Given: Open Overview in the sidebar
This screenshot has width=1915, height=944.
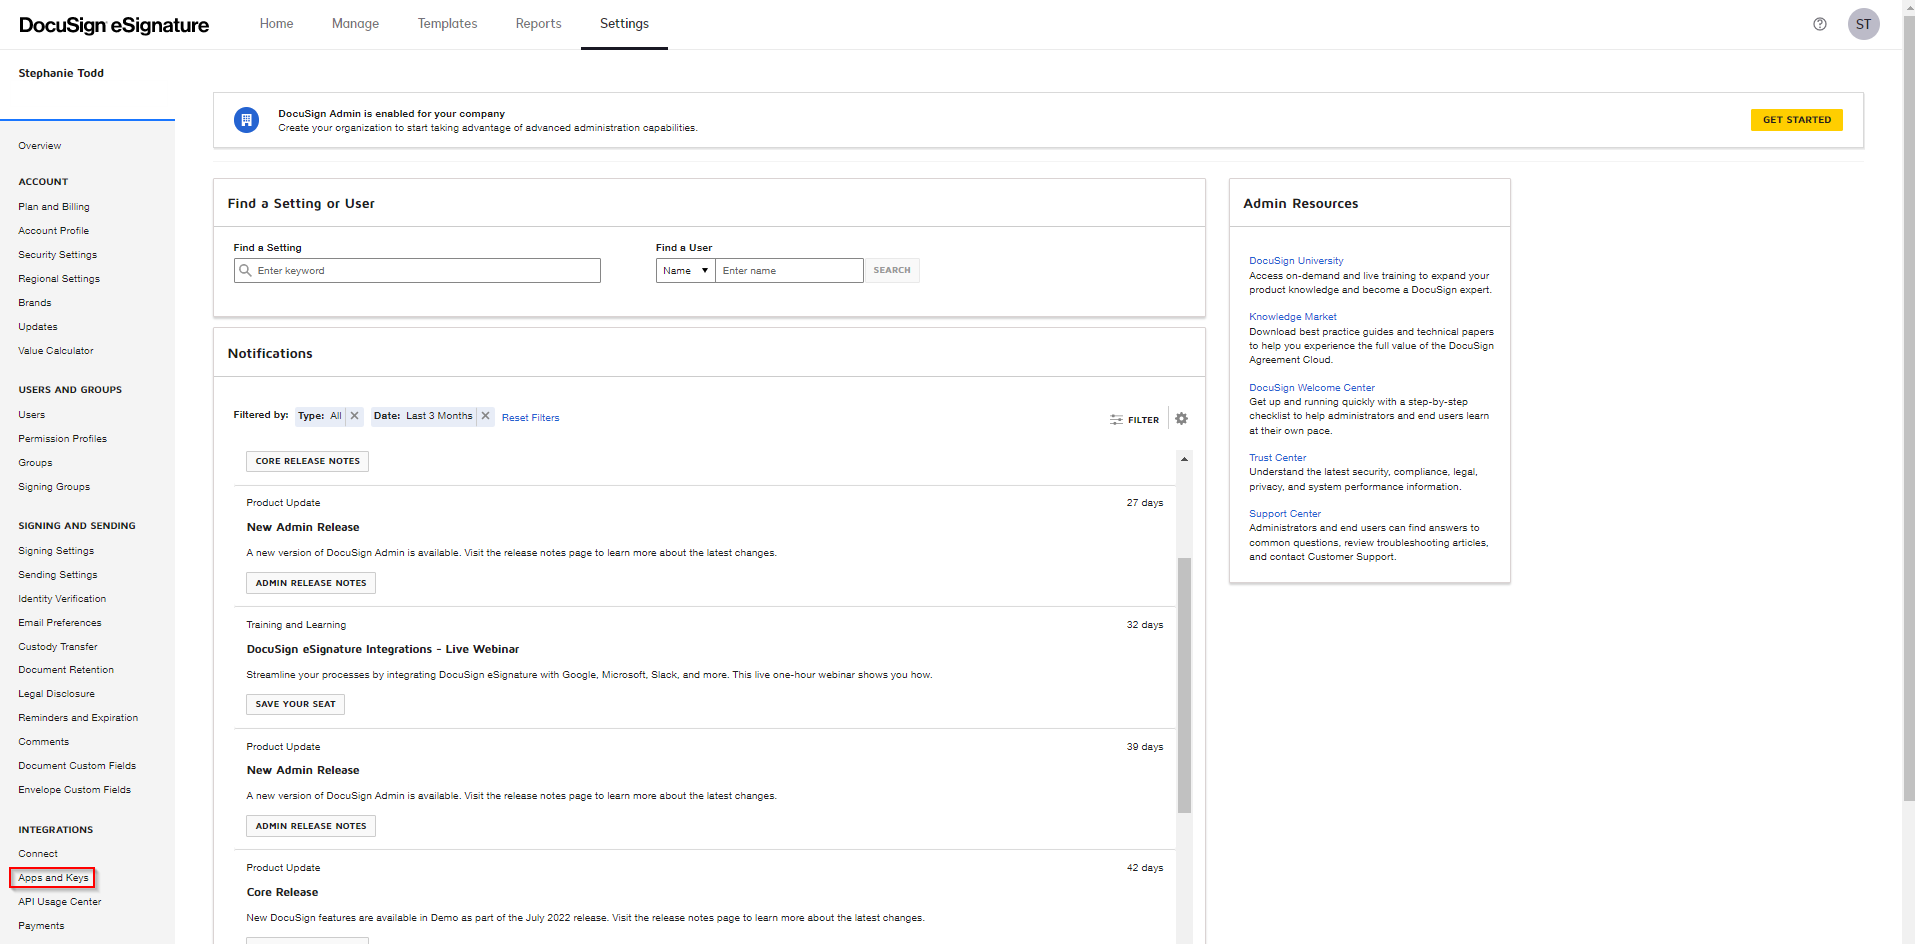Looking at the screenshot, I should coord(40,146).
